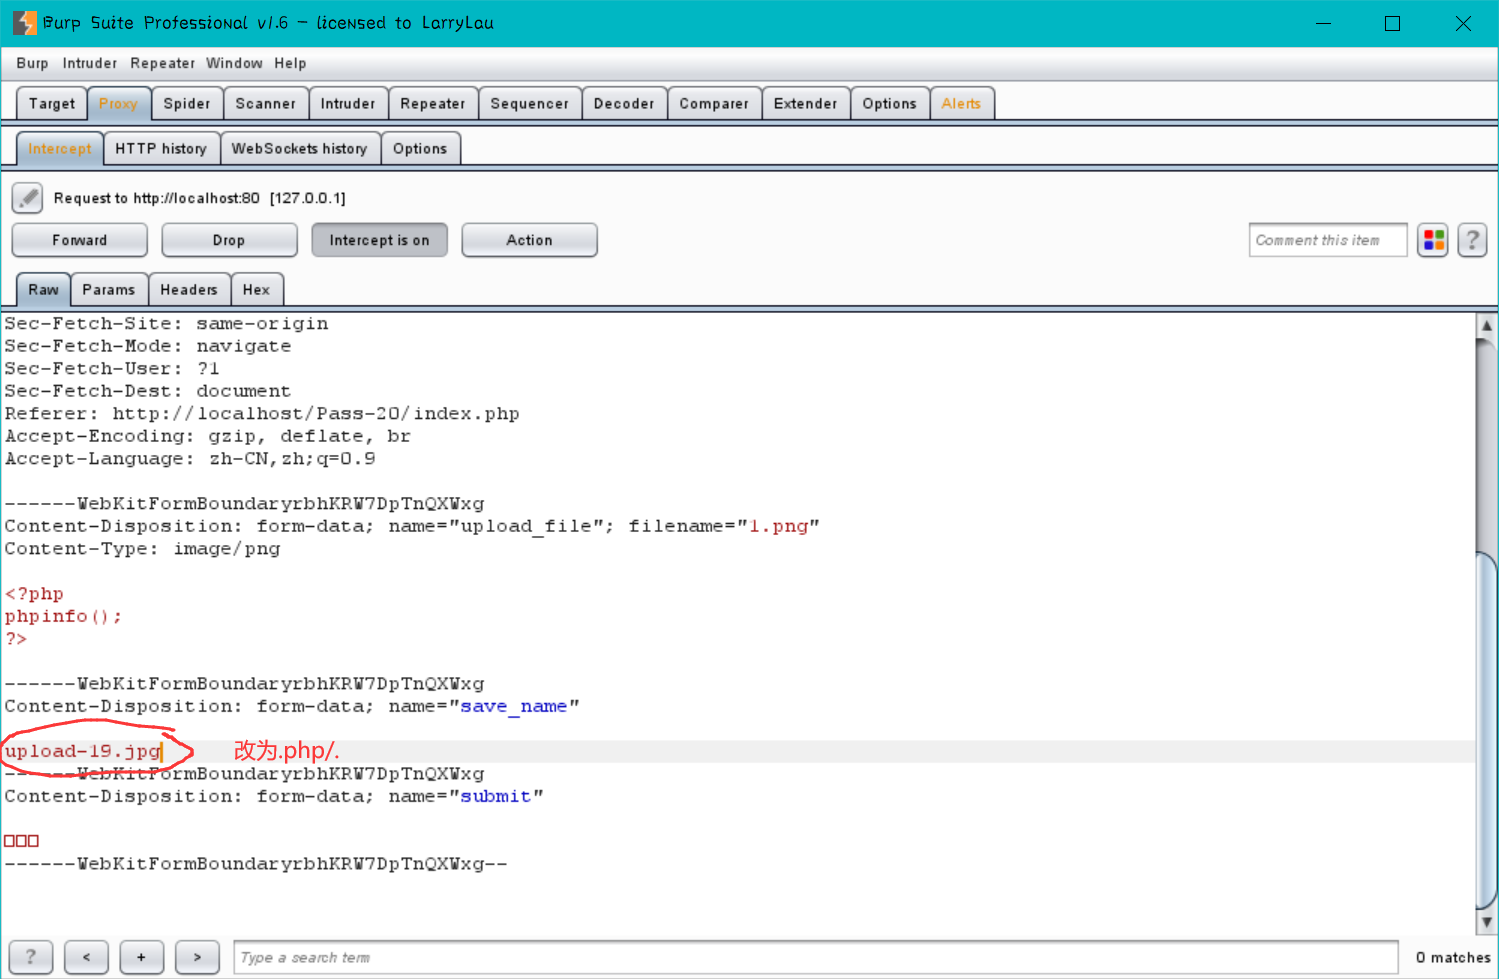Screen dimensions: 1499x979
Task: Go to next search match
Action: (x=198, y=957)
